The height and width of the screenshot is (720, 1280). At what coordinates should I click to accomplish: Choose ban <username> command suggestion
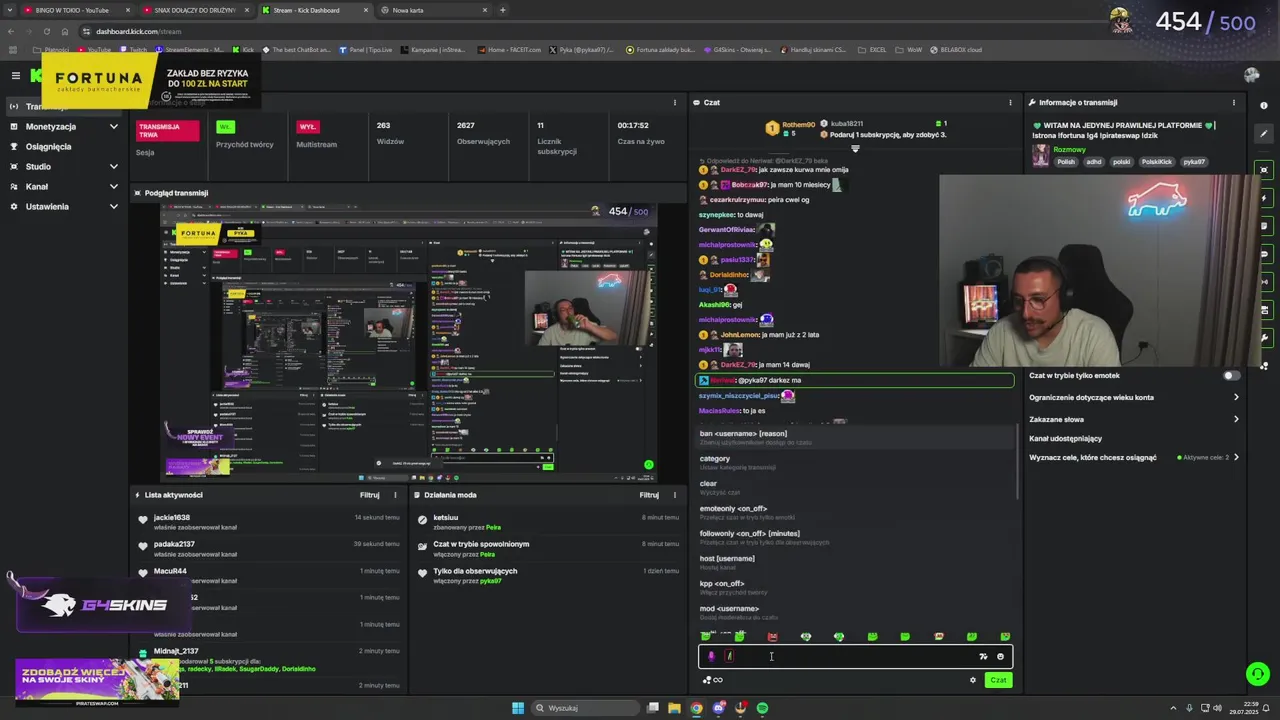[x=855, y=438]
